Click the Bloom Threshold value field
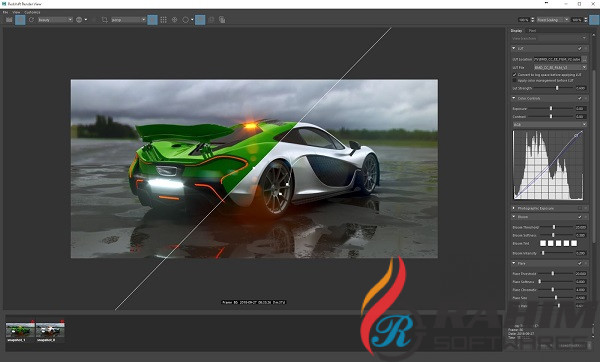 [x=580, y=227]
